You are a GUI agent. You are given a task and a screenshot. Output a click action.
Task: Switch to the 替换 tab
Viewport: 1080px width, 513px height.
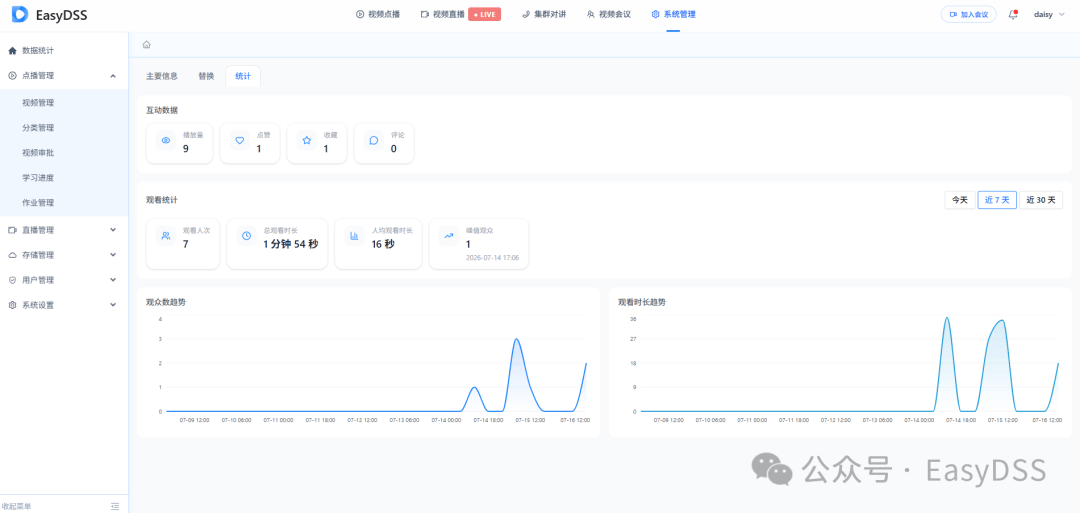click(x=207, y=76)
